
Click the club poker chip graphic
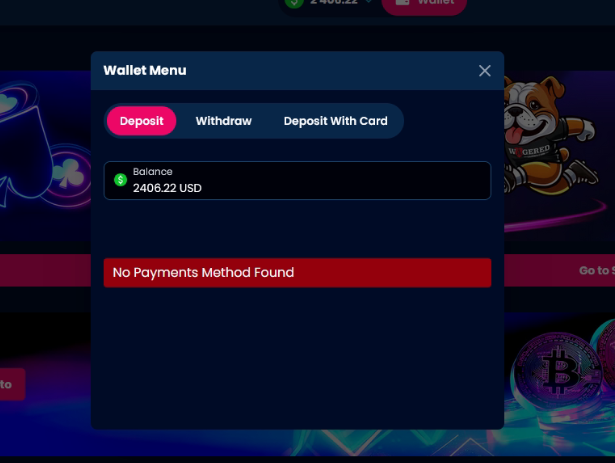tap(69, 173)
